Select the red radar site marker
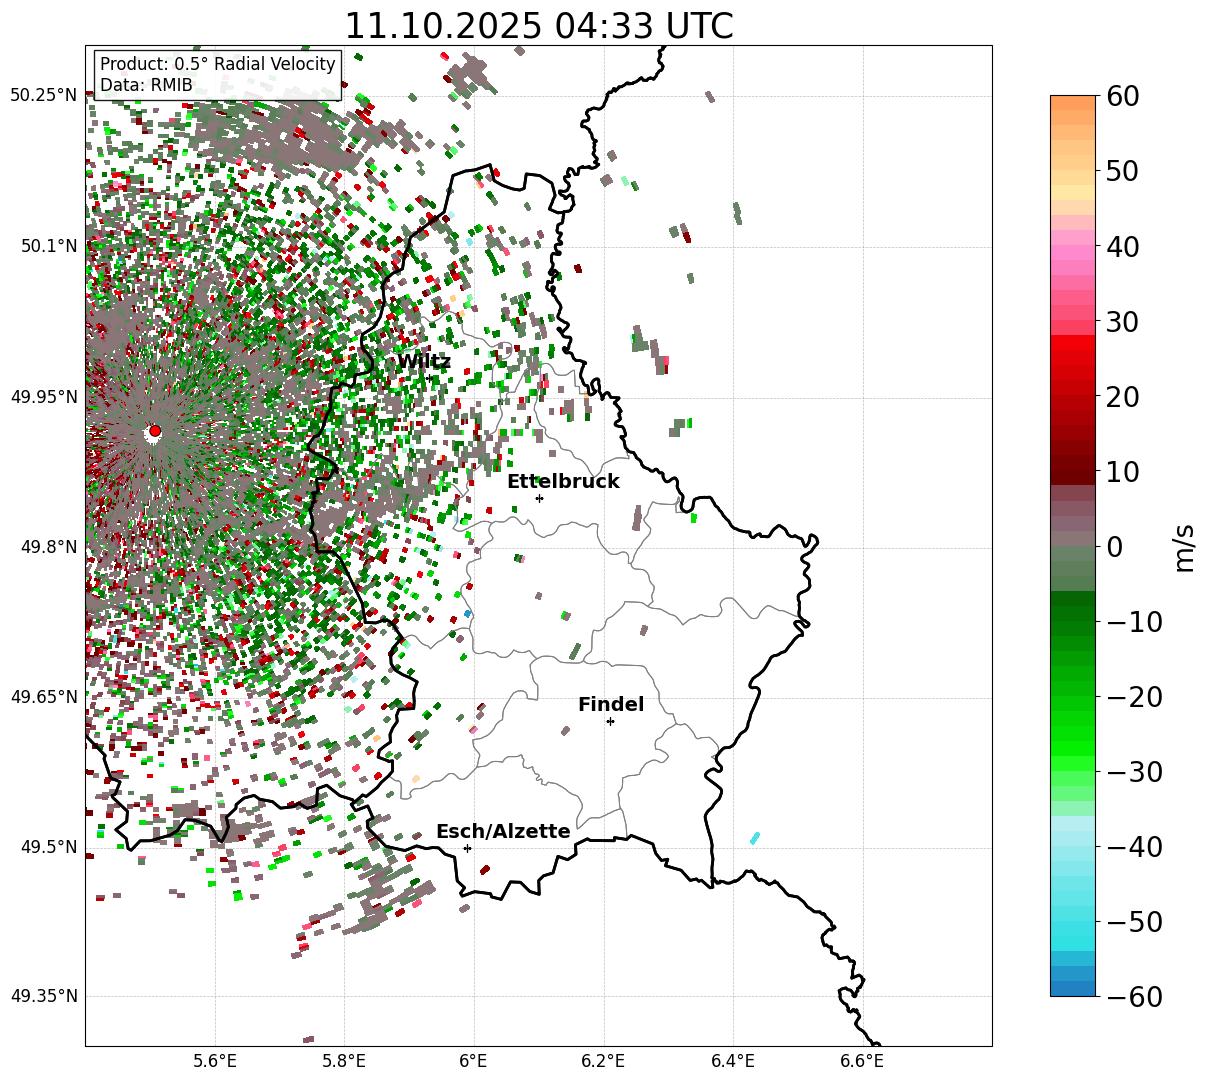 (x=154, y=431)
